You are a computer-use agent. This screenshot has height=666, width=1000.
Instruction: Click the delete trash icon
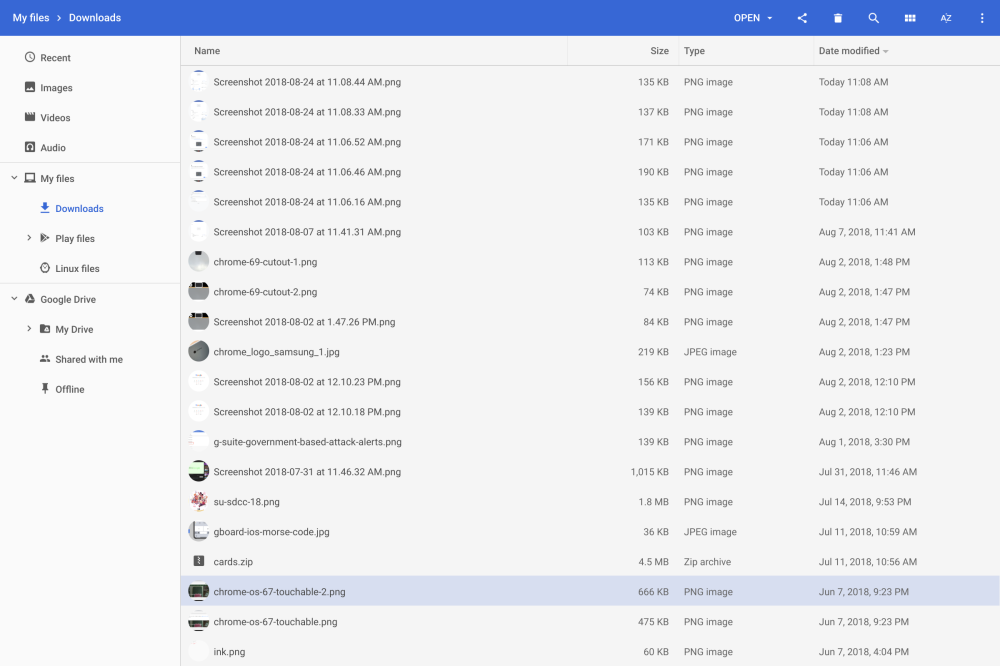(838, 18)
